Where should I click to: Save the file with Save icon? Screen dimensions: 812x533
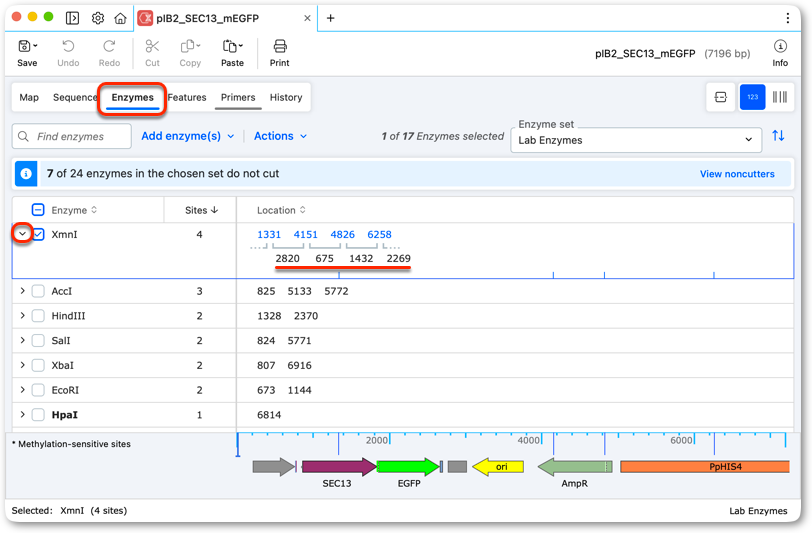tap(24, 47)
